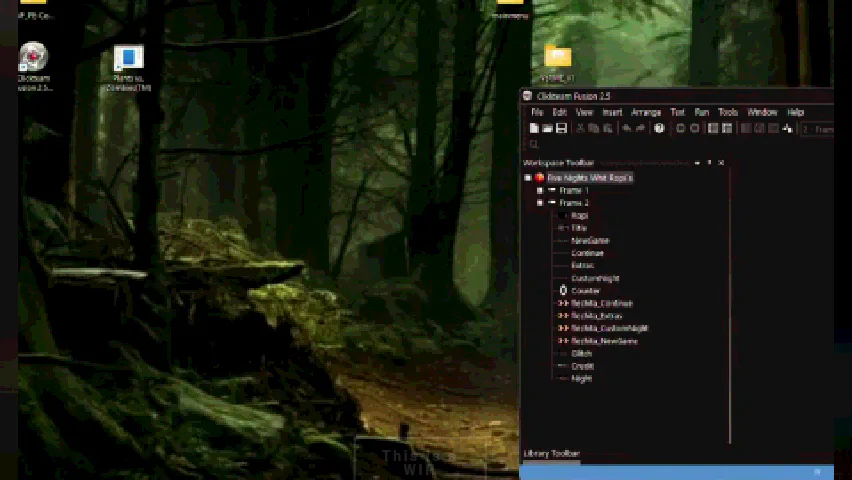This screenshot has width=852, height=480.
Task: Click the red arrows icon beside Rechila_Extras
Action: click(x=563, y=316)
